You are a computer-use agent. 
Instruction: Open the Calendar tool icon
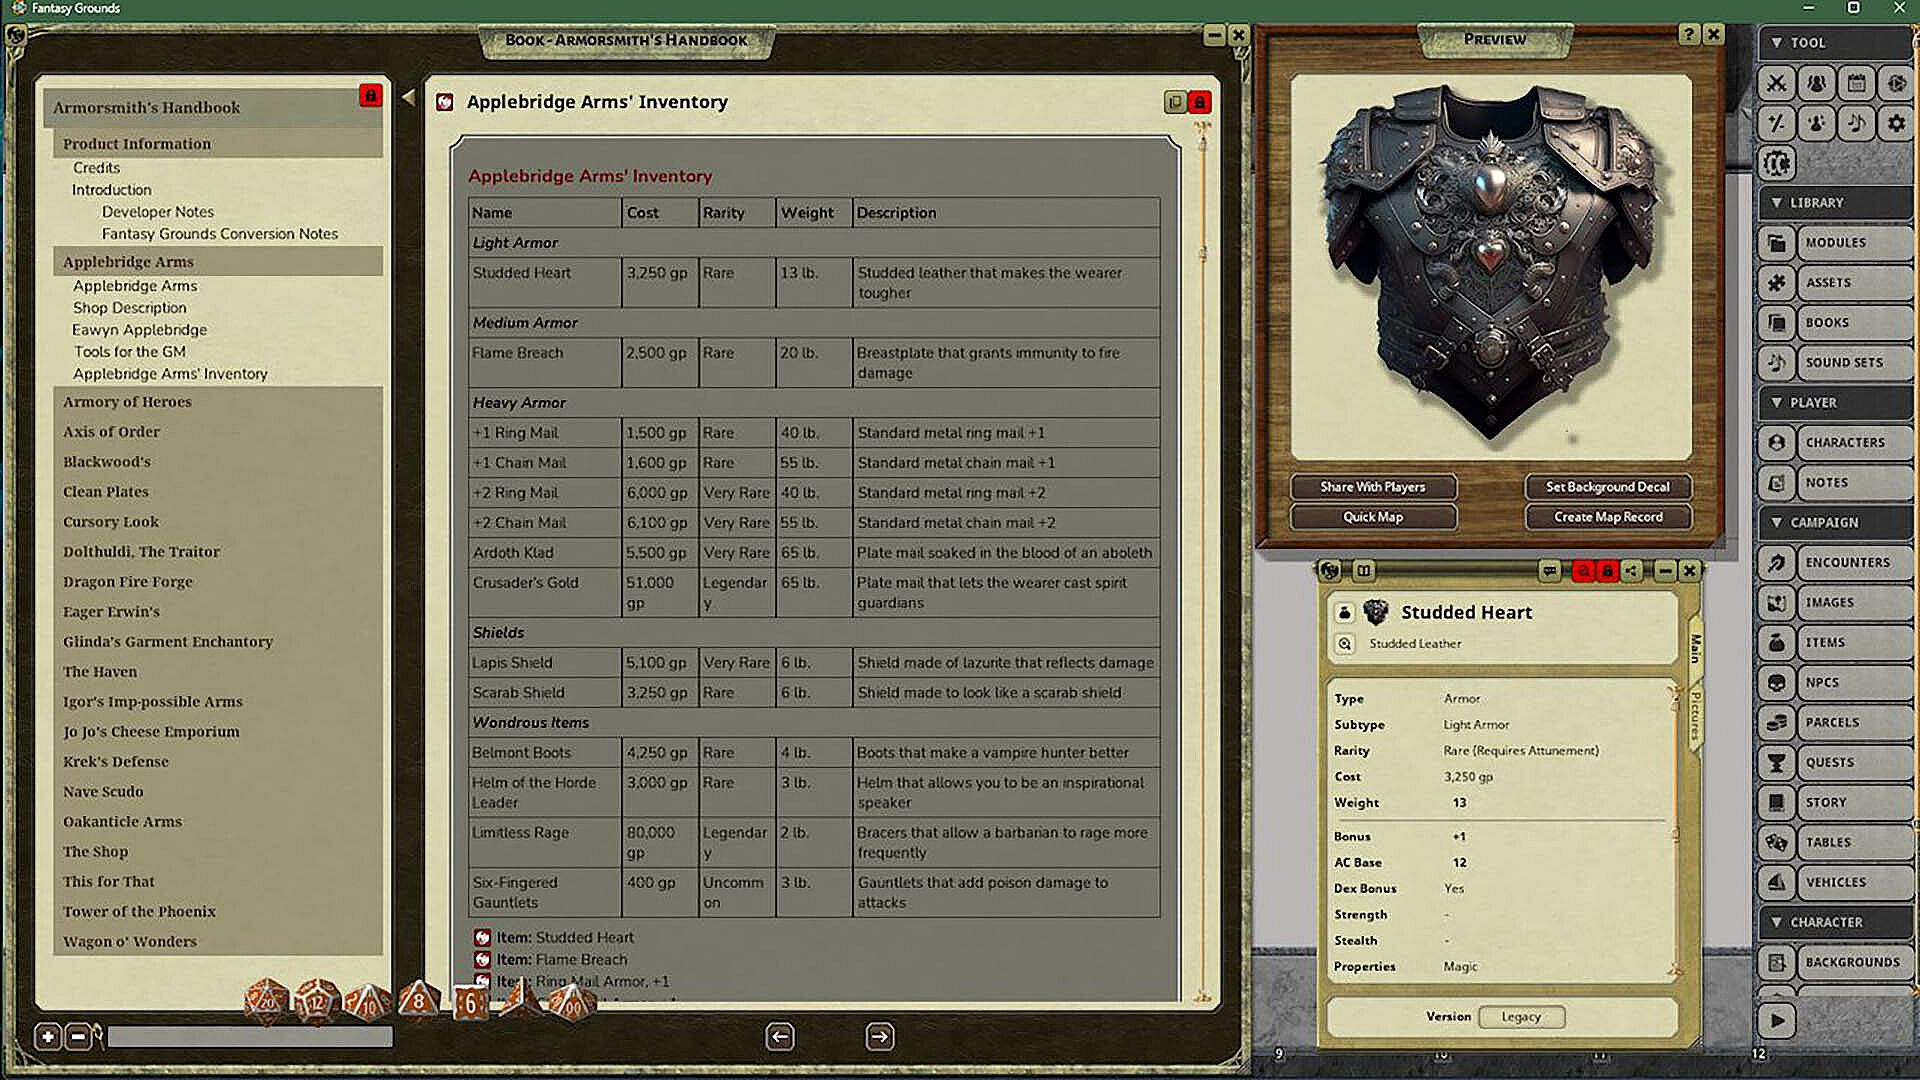[x=1857, y=83]
